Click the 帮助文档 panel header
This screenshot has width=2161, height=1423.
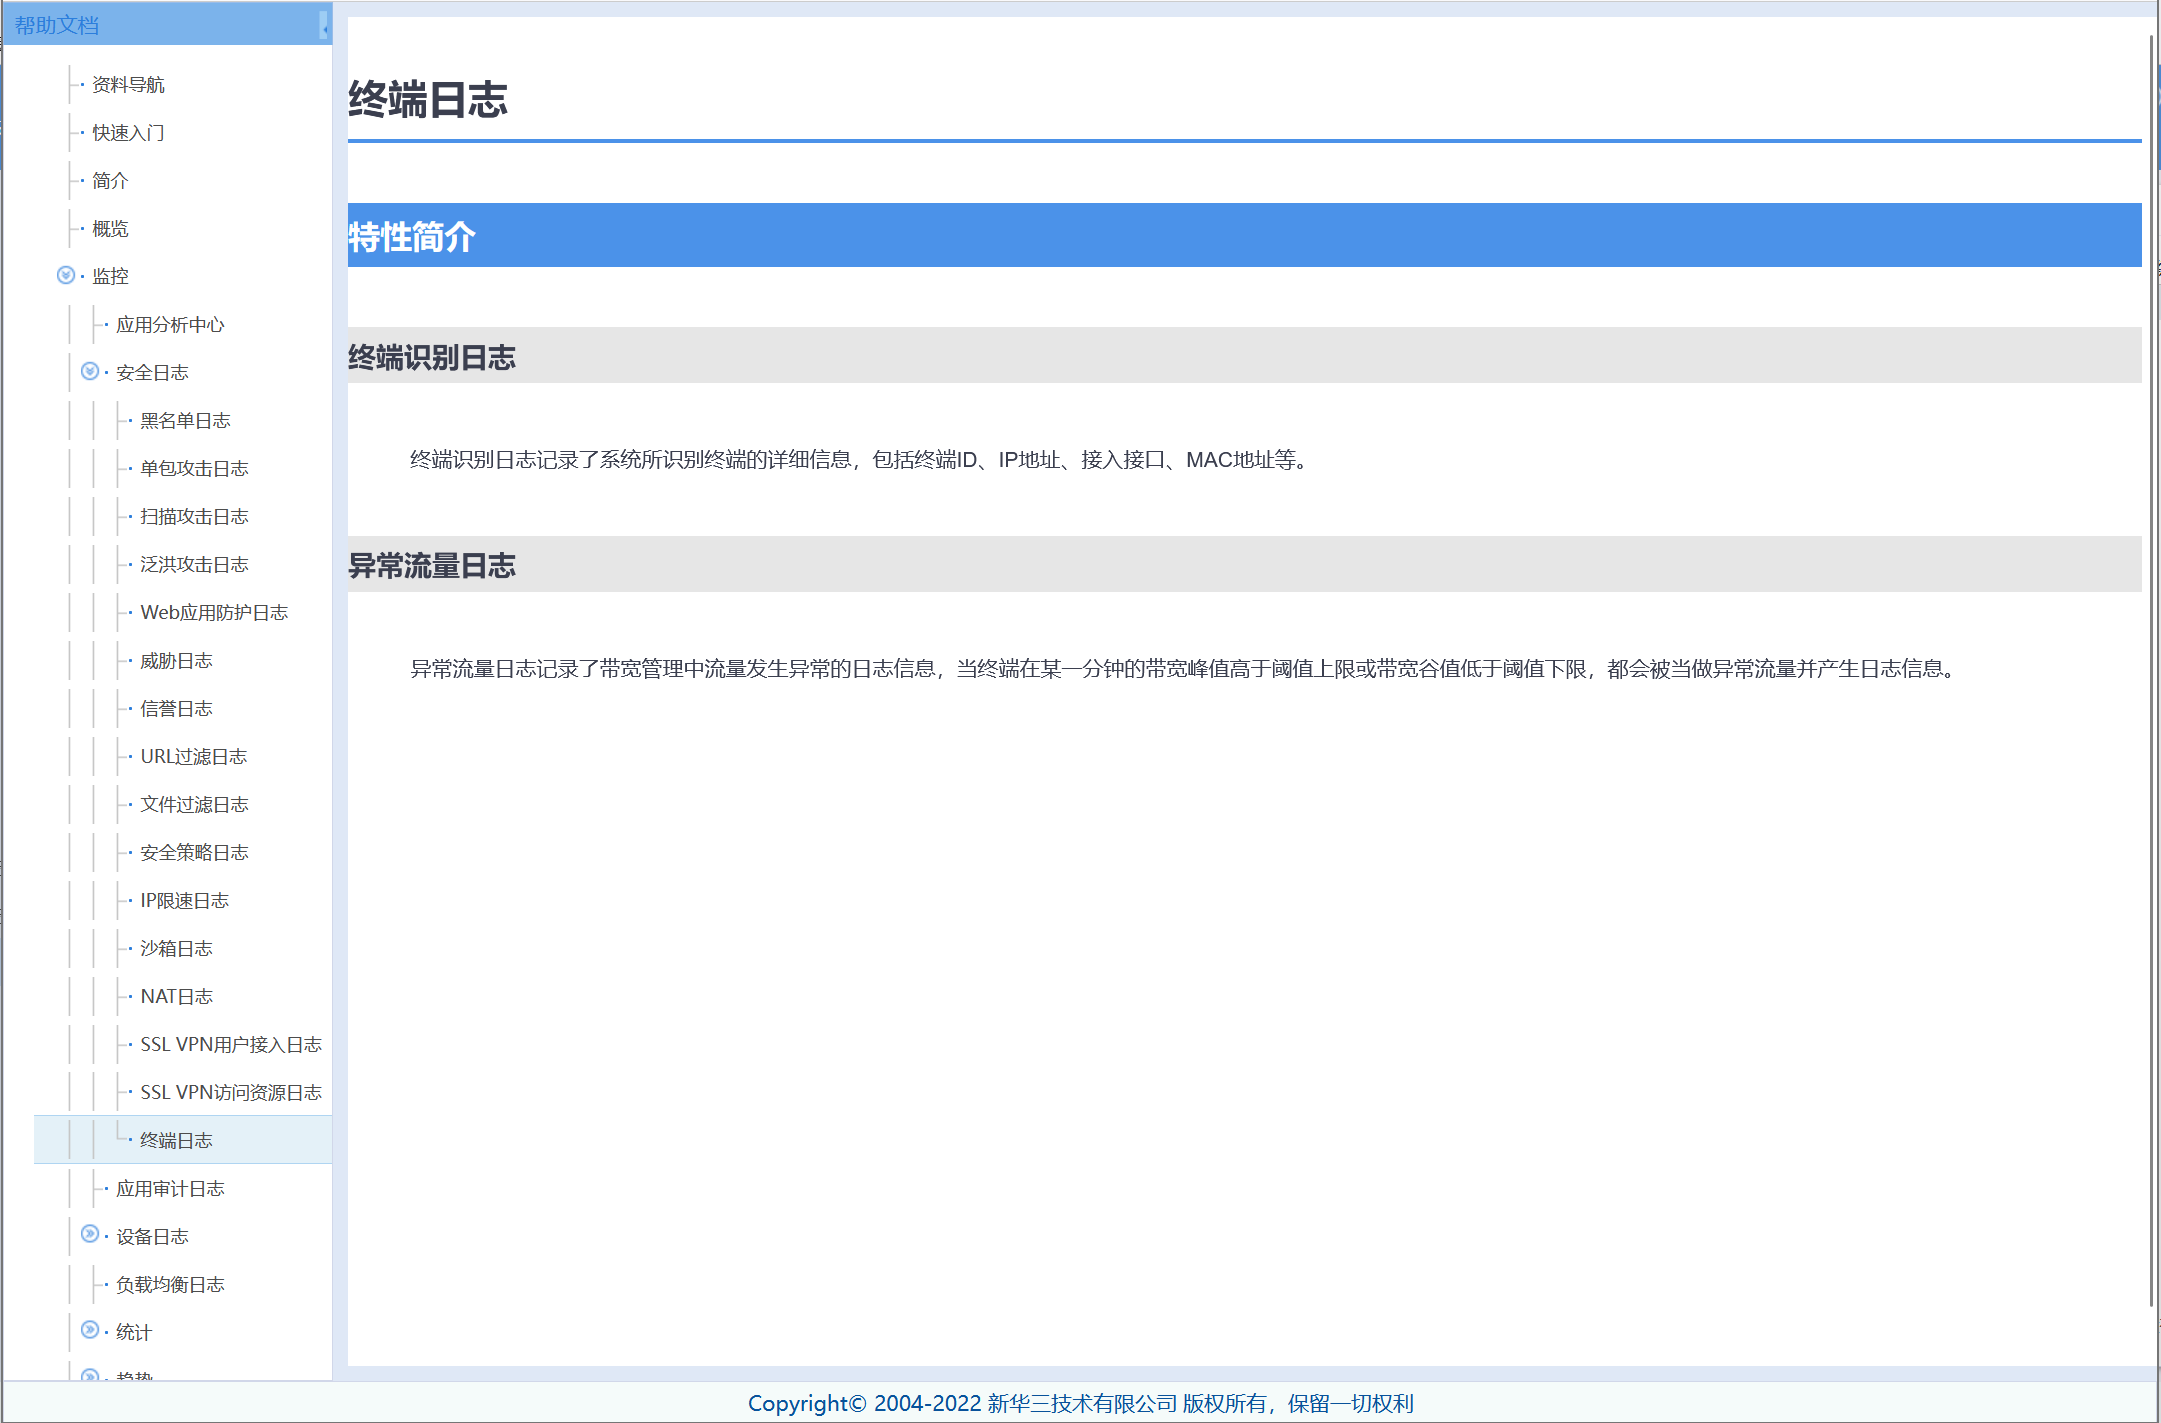click(x=150, y=25)
